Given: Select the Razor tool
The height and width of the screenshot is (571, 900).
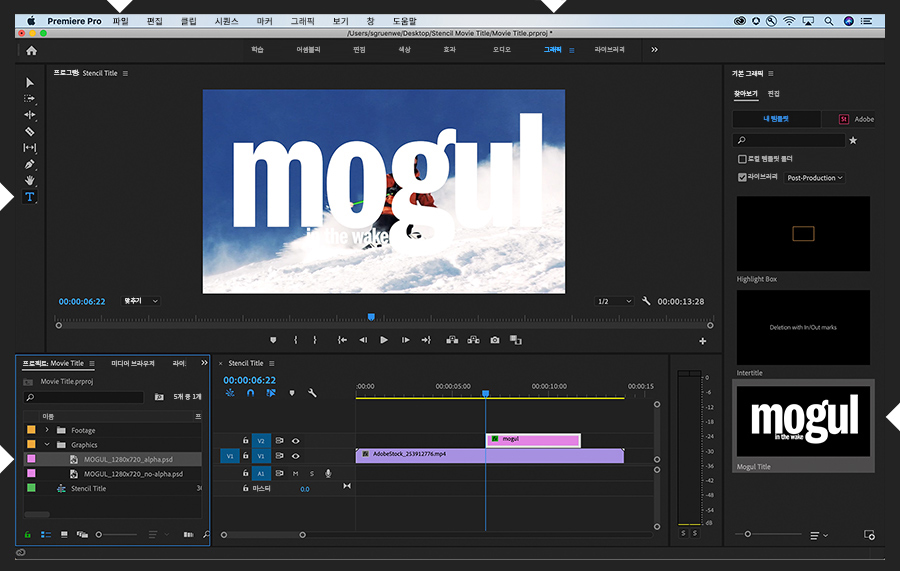Looking at the screenshot, I should click(x=30, y=131).
